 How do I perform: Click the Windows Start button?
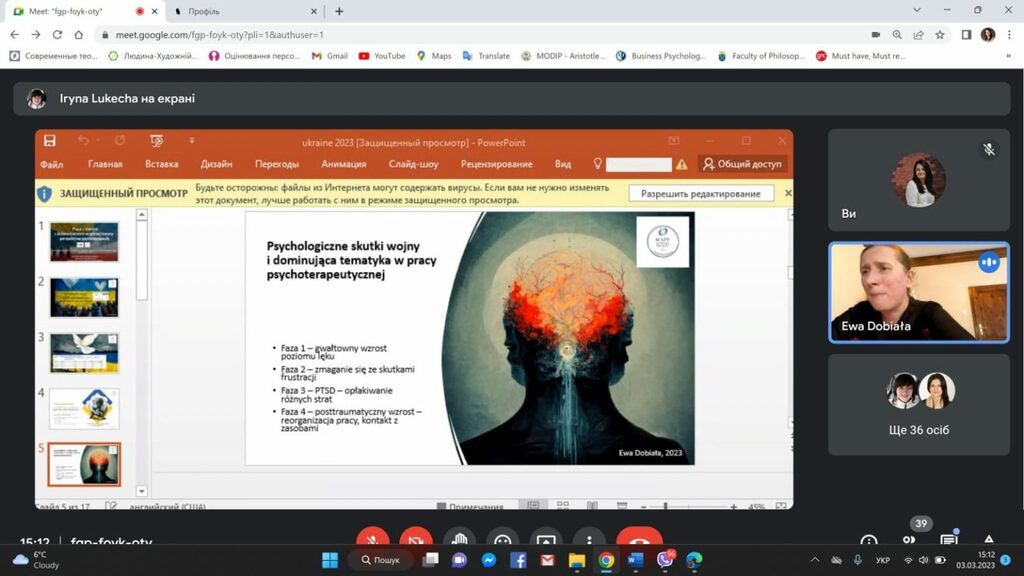click(x=330, y=560)
